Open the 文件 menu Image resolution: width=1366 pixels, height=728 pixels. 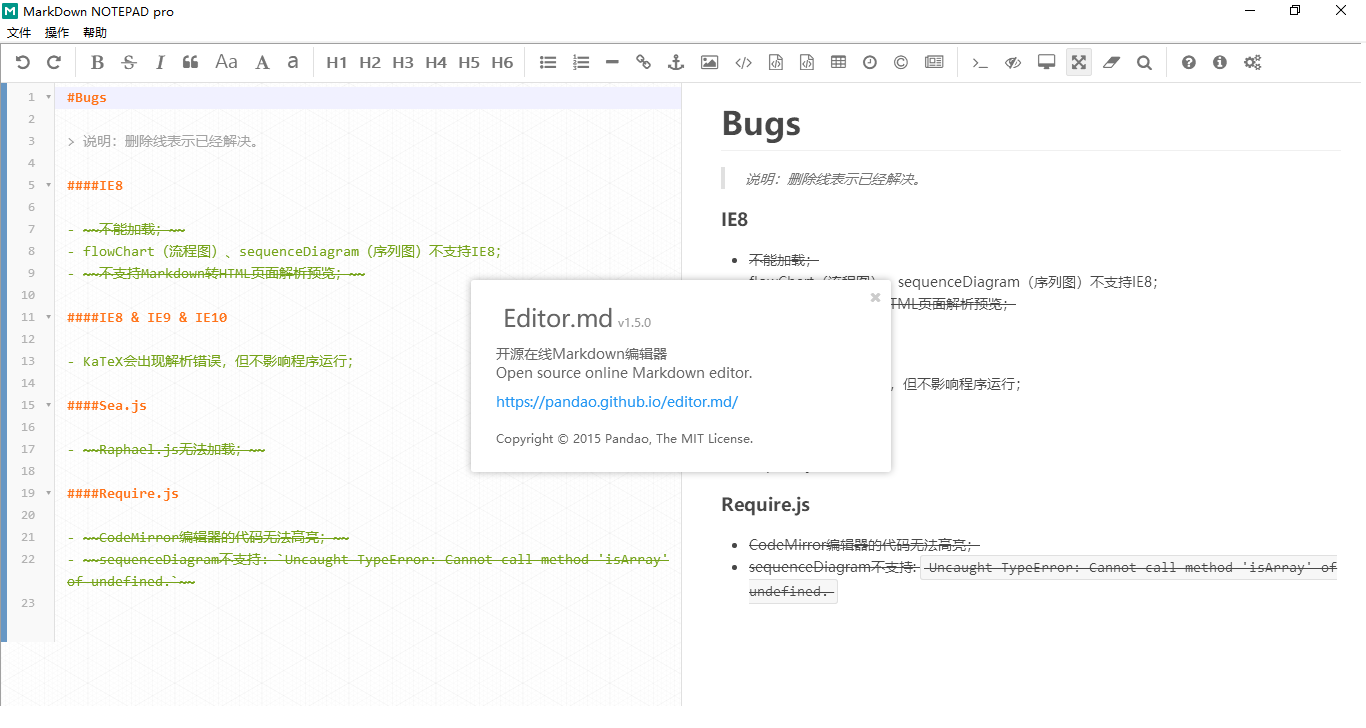19,33
